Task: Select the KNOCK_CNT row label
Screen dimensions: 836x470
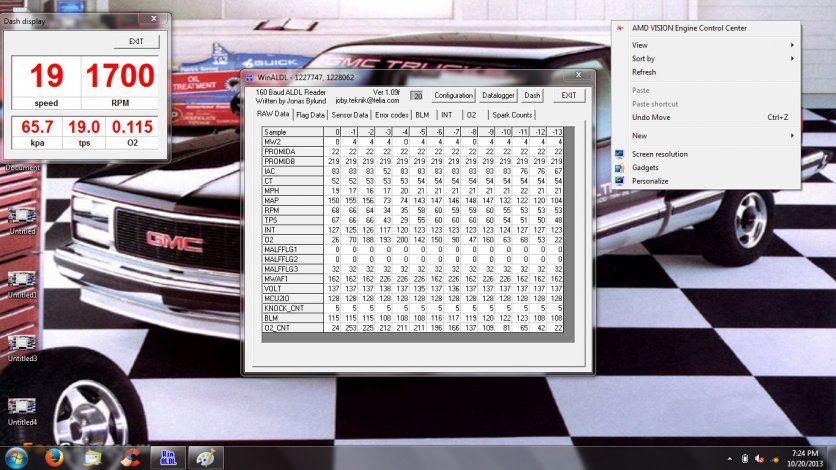Action: 292,308
